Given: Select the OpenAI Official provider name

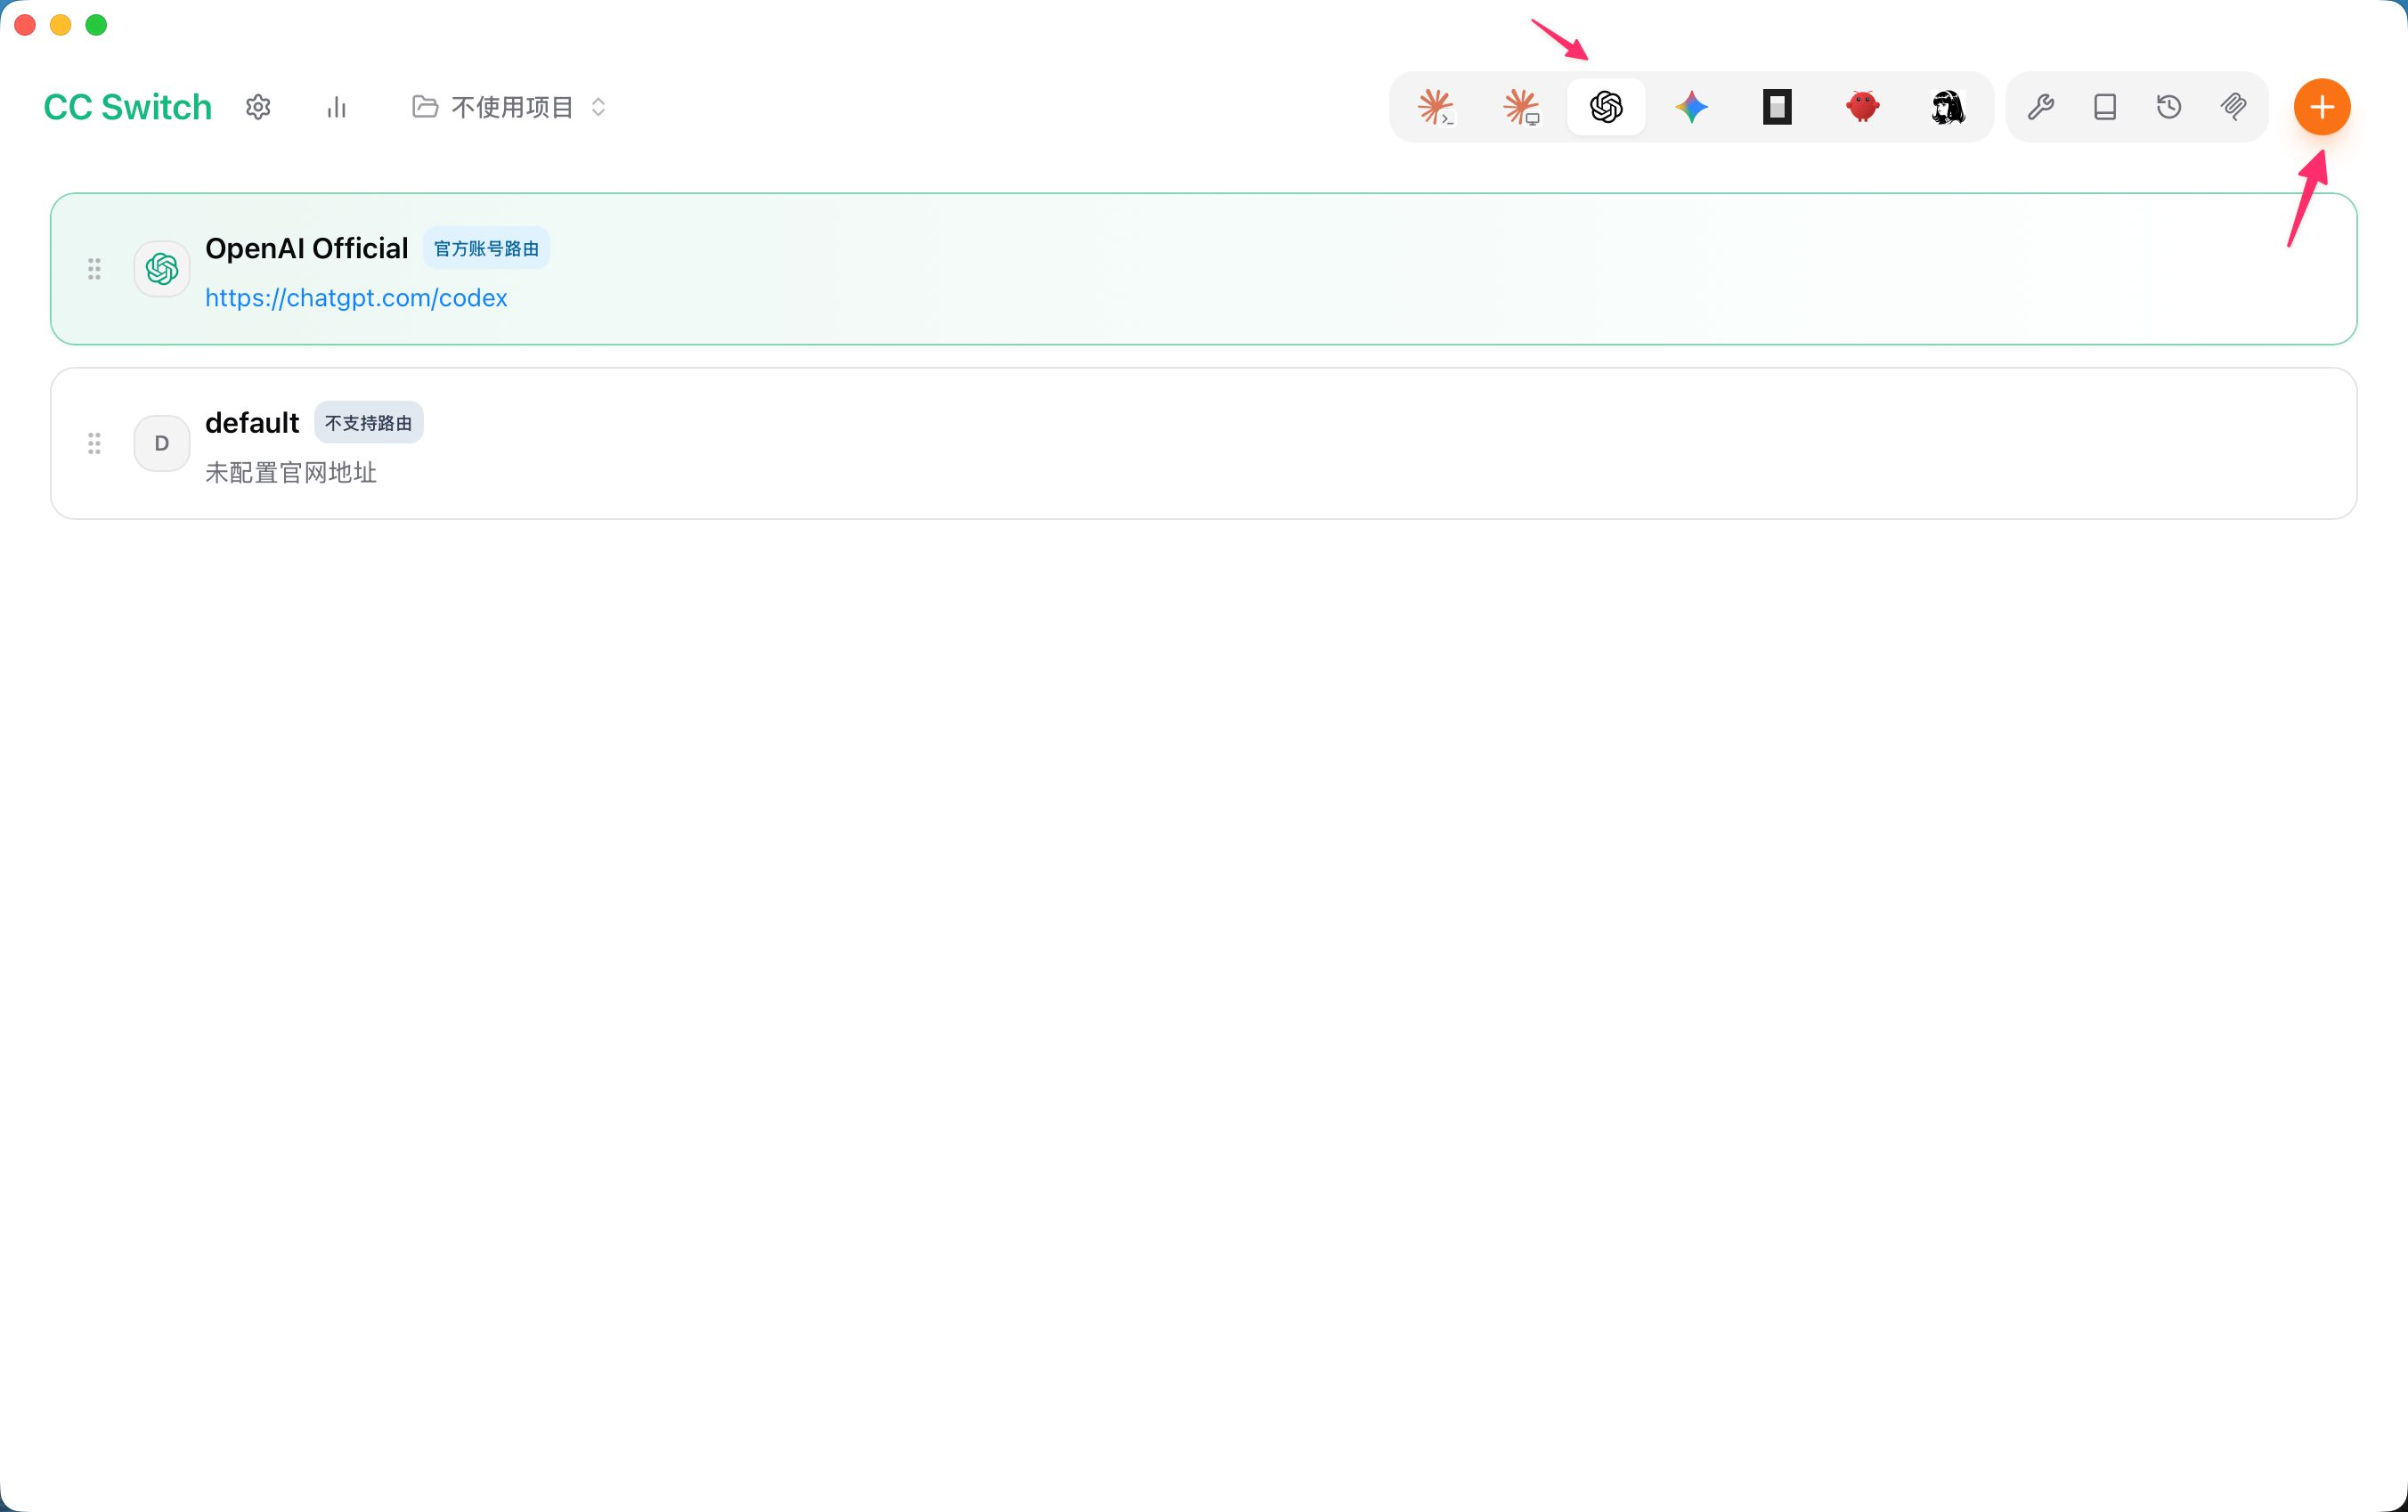Looking at the screenshot, I should (x=306, y=248).
